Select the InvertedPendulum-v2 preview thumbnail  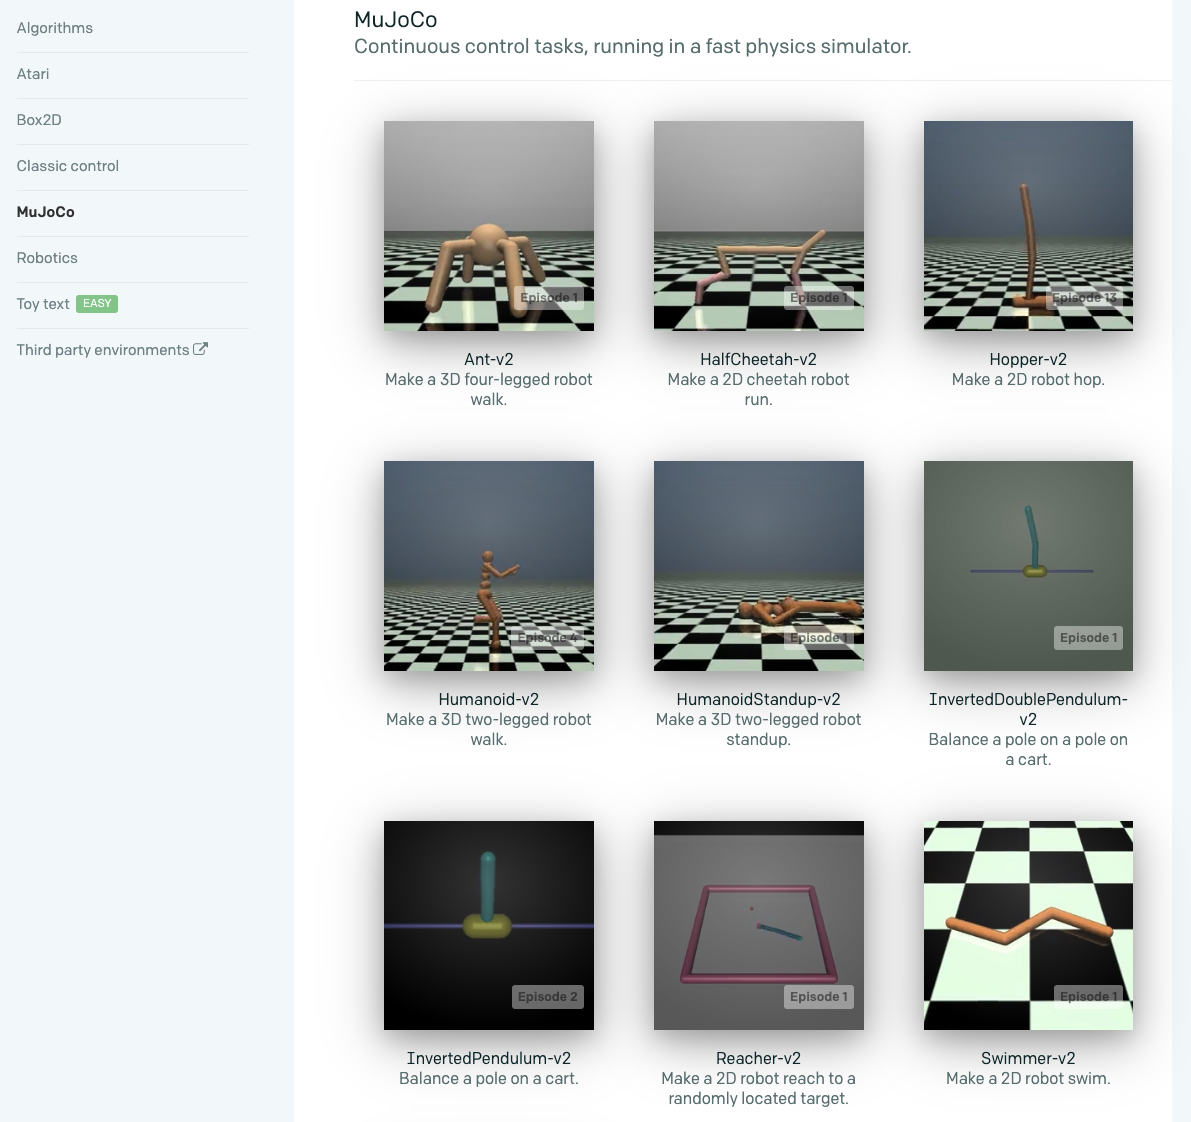coord(488,925)
